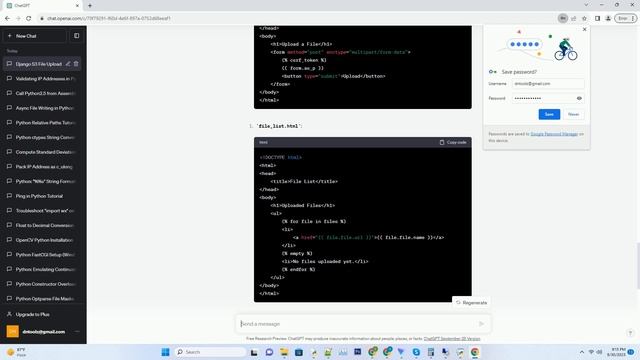
Task: Open Skype from taskbar
Action: coord(416,352)
